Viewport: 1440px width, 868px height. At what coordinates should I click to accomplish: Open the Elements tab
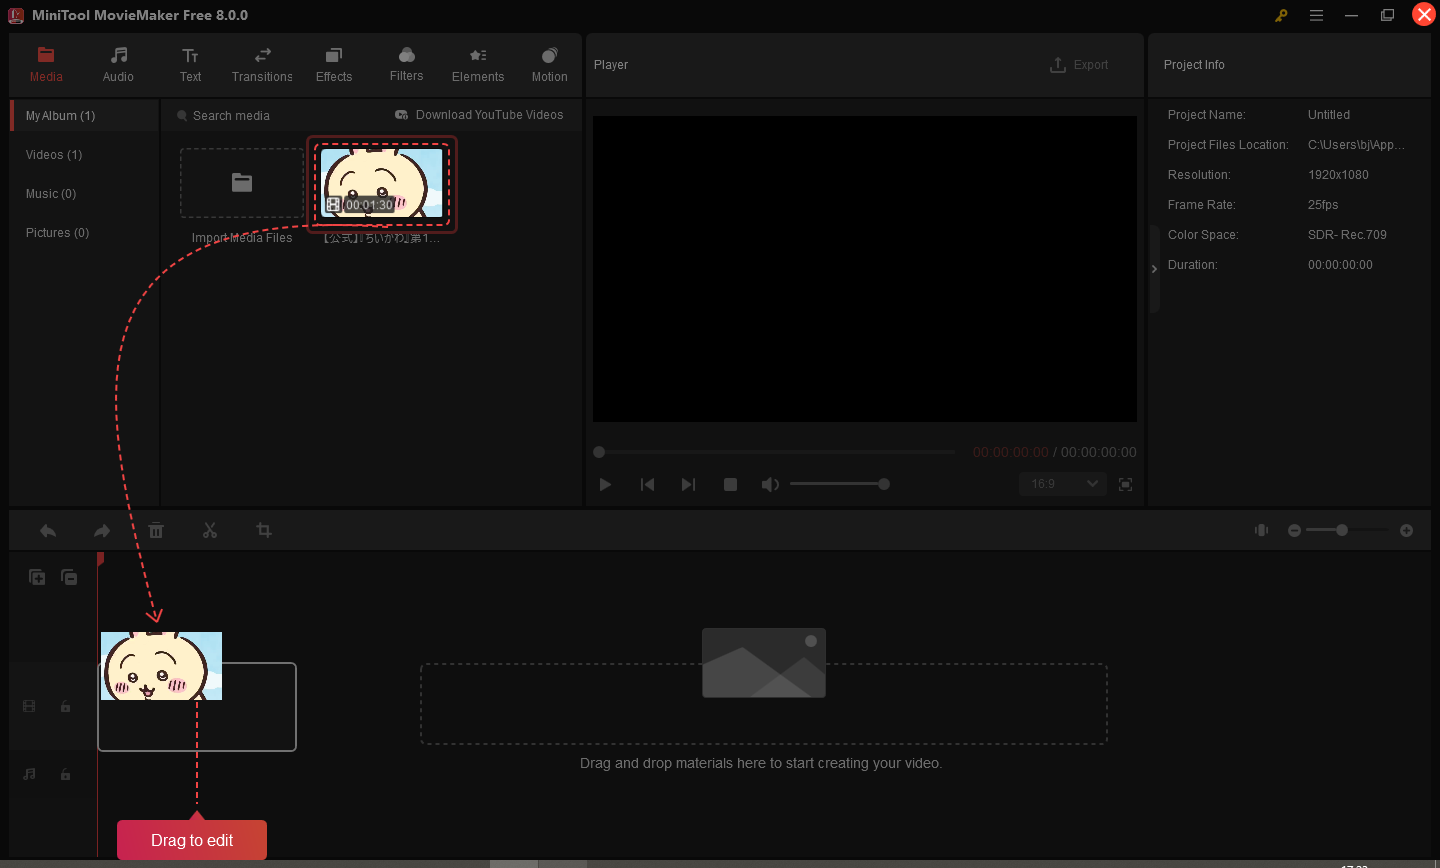(478, 65)
